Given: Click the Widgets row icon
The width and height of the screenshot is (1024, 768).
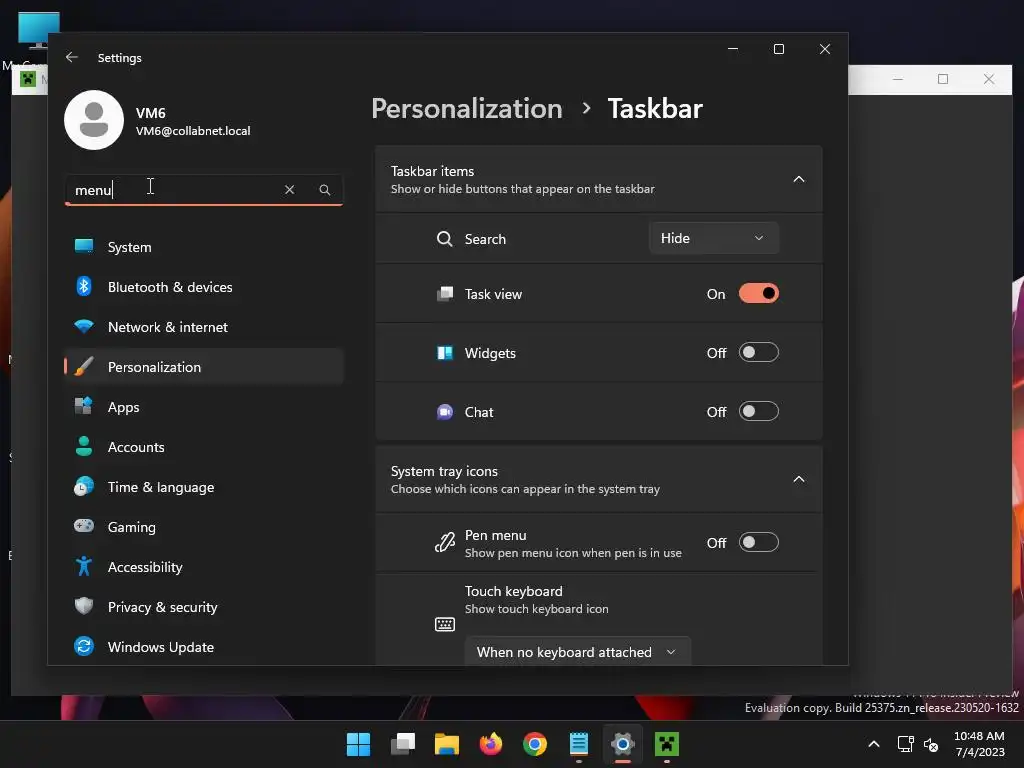Looking at the screenshot, I should click(445, 353).
